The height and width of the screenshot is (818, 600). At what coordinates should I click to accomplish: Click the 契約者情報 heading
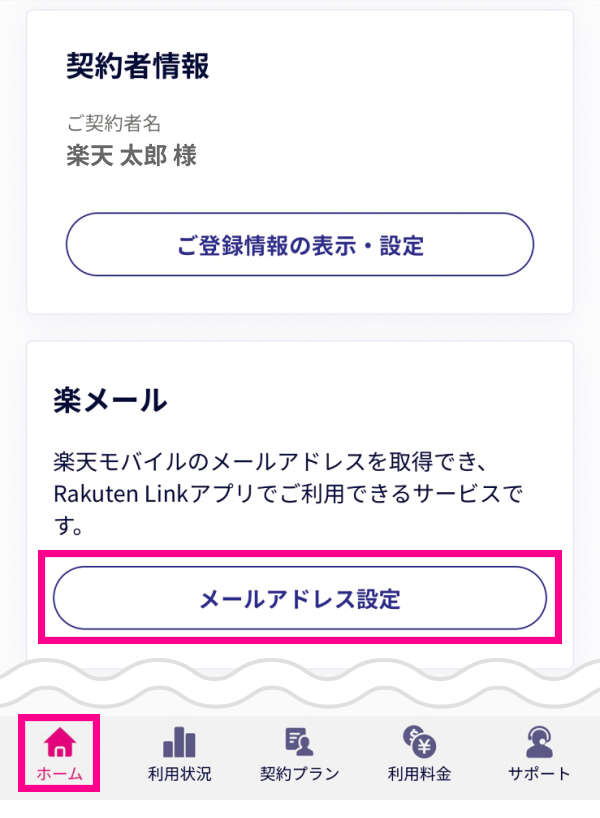tap(138, 66)
